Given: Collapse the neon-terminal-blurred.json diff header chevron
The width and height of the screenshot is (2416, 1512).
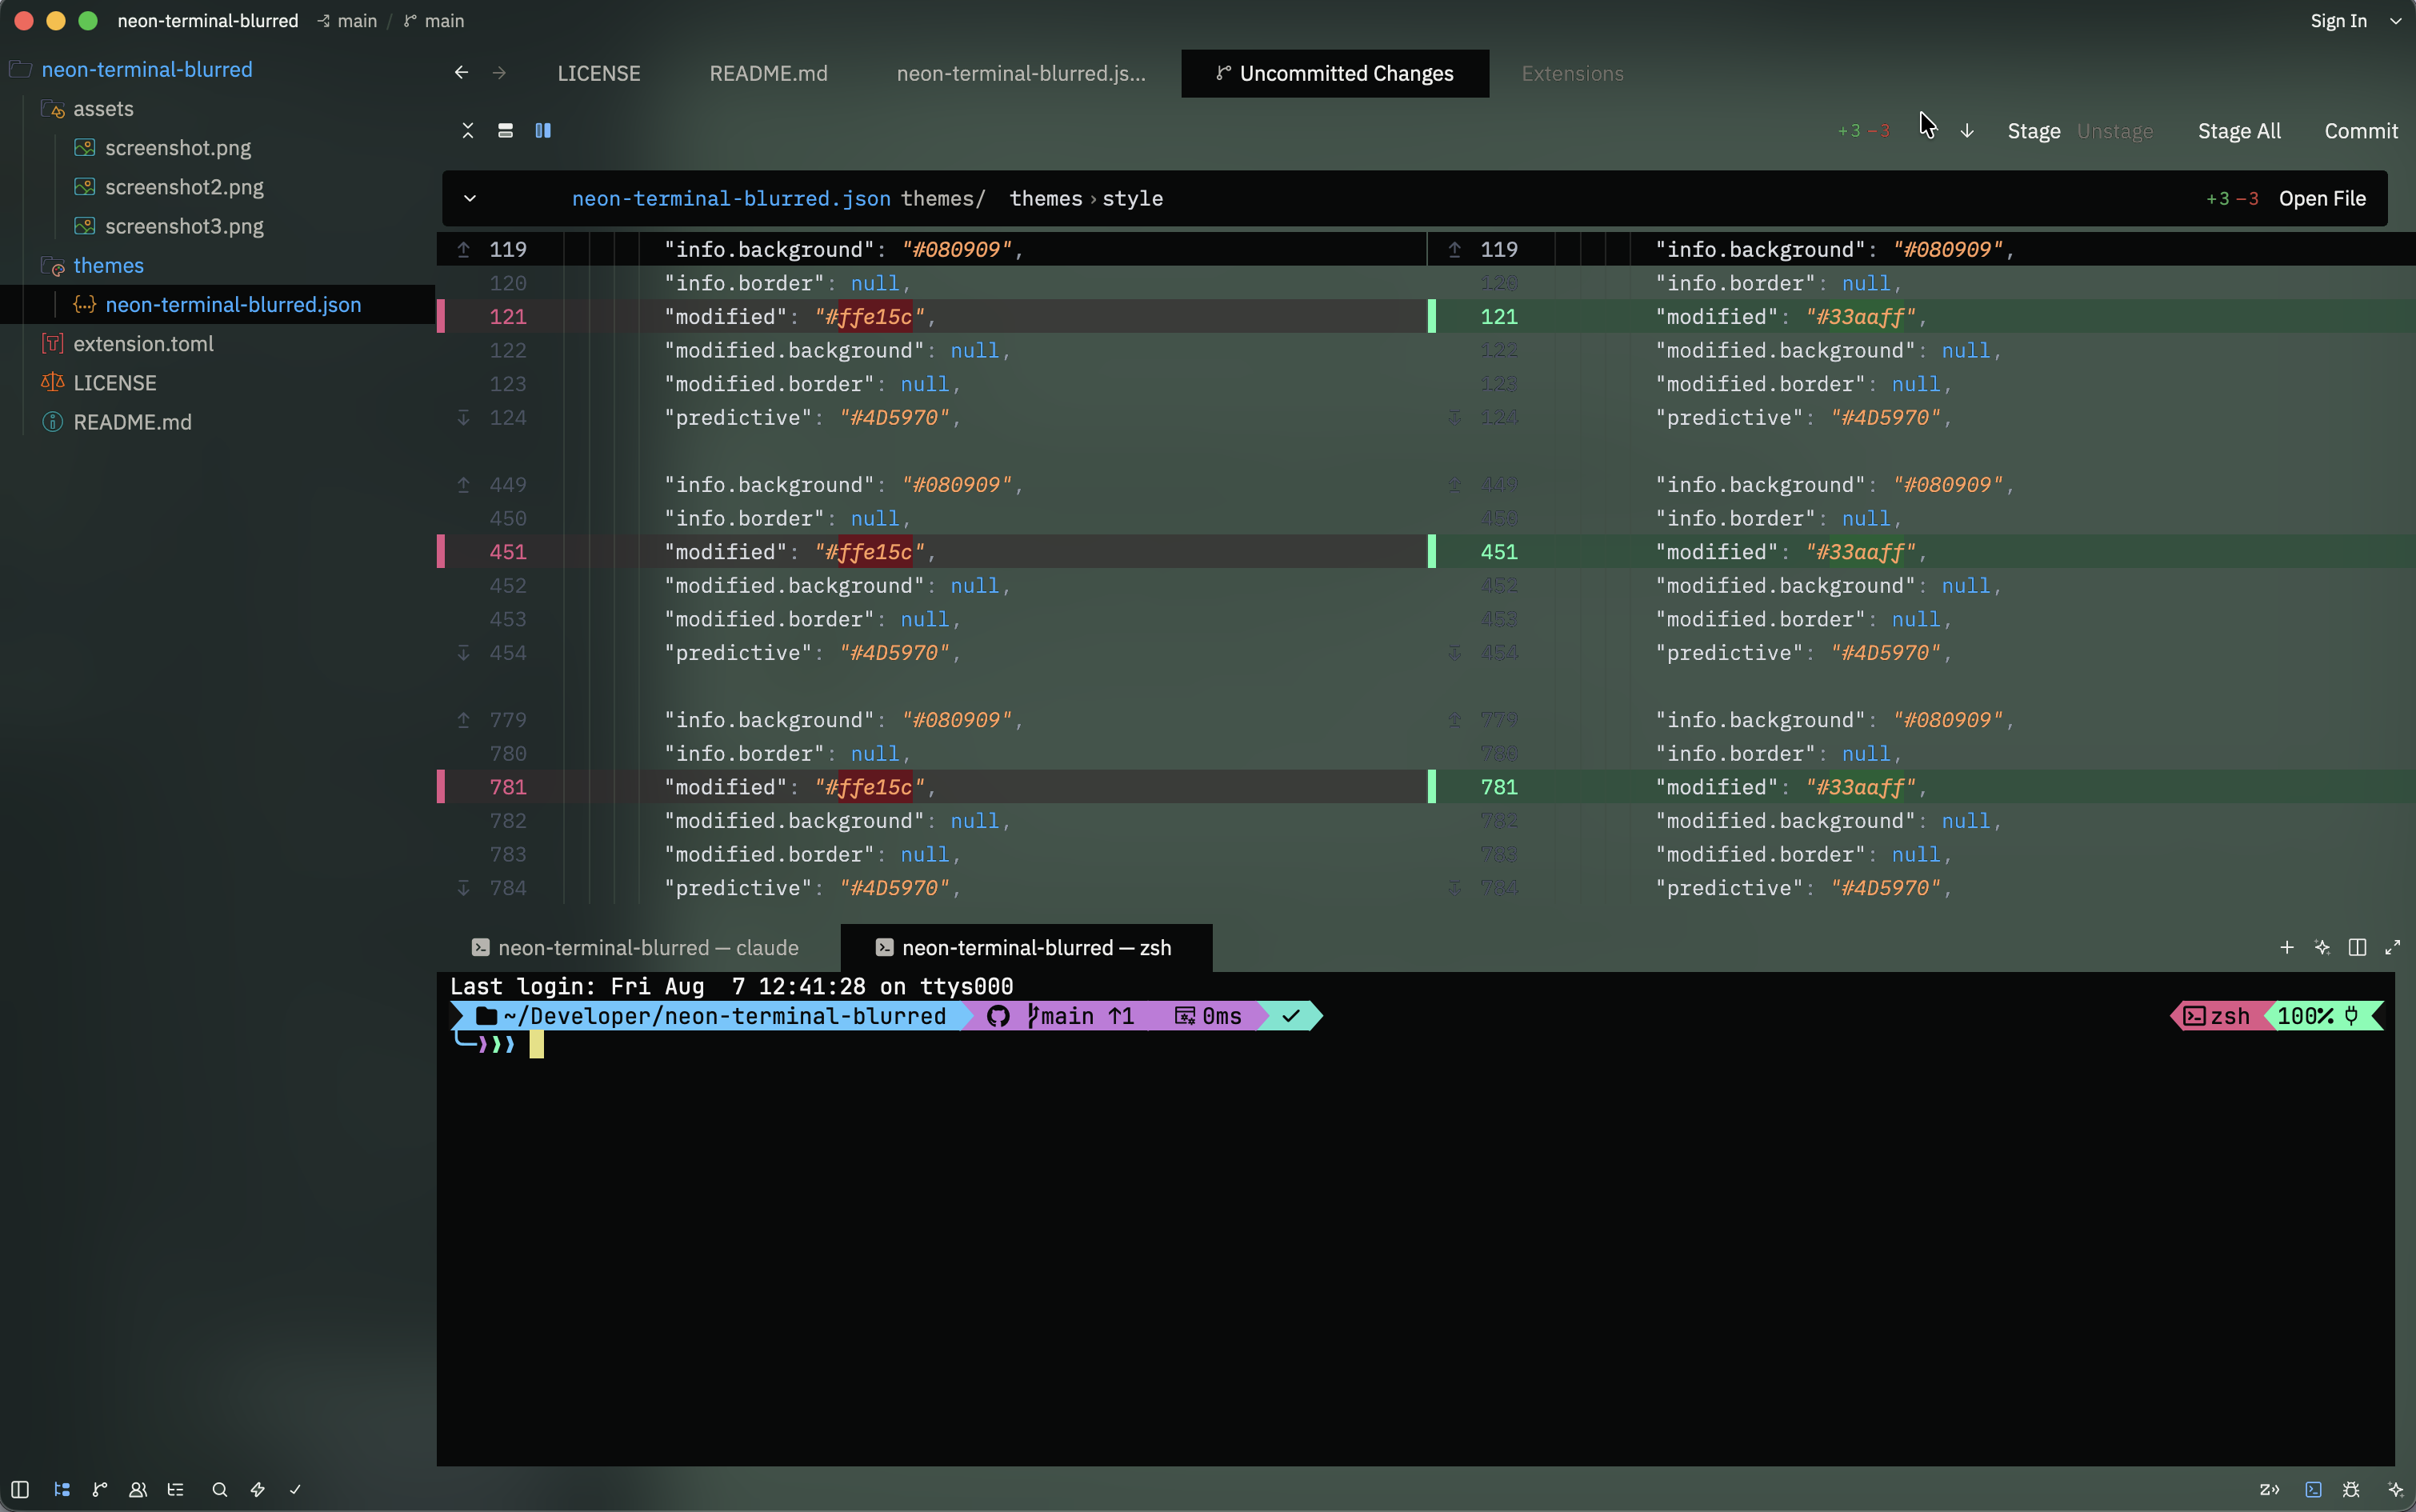Looking at the screenshot, I should [x=470, y=198].
